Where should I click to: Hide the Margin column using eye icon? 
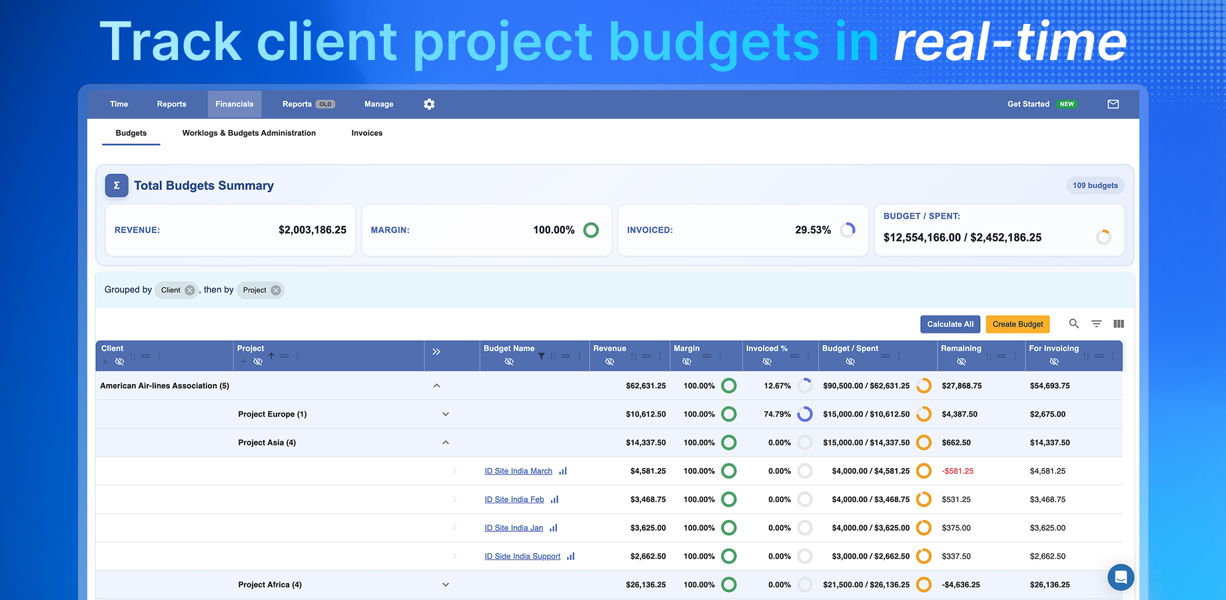coord(686,362)
